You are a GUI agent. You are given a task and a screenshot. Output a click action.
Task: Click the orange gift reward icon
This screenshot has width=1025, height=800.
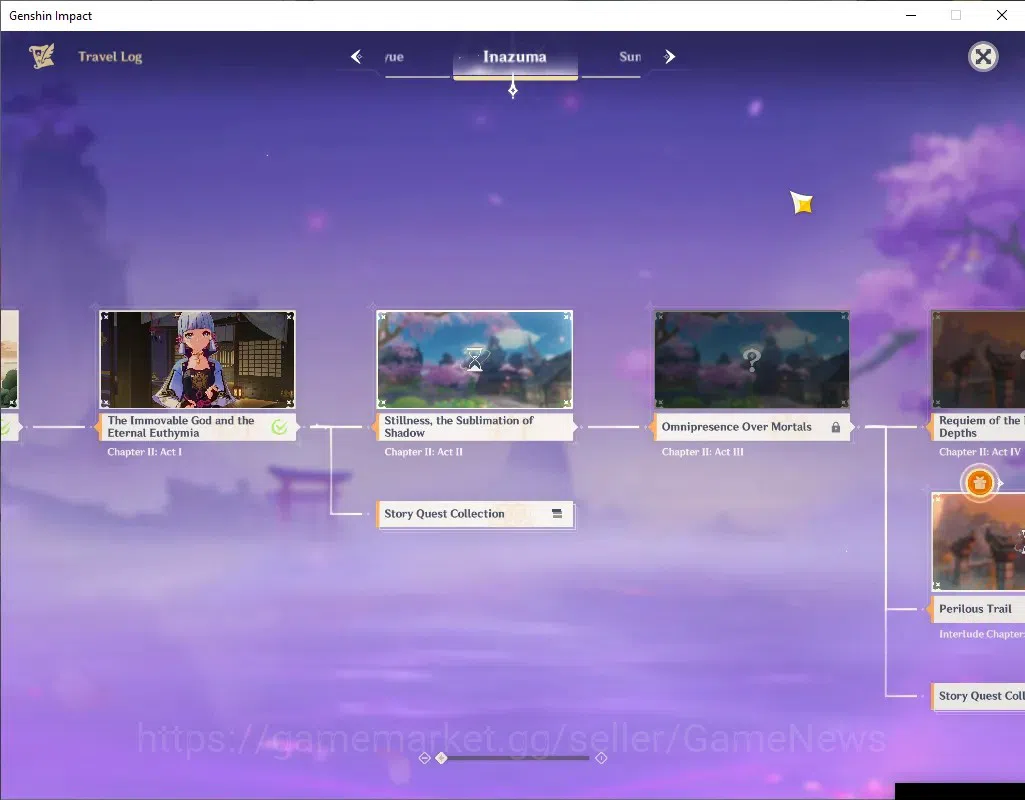point(979,483)
